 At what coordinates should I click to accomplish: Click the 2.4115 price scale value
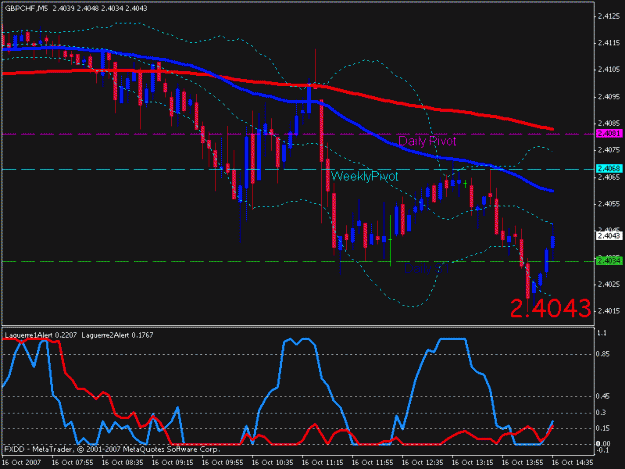coord(609,43)
